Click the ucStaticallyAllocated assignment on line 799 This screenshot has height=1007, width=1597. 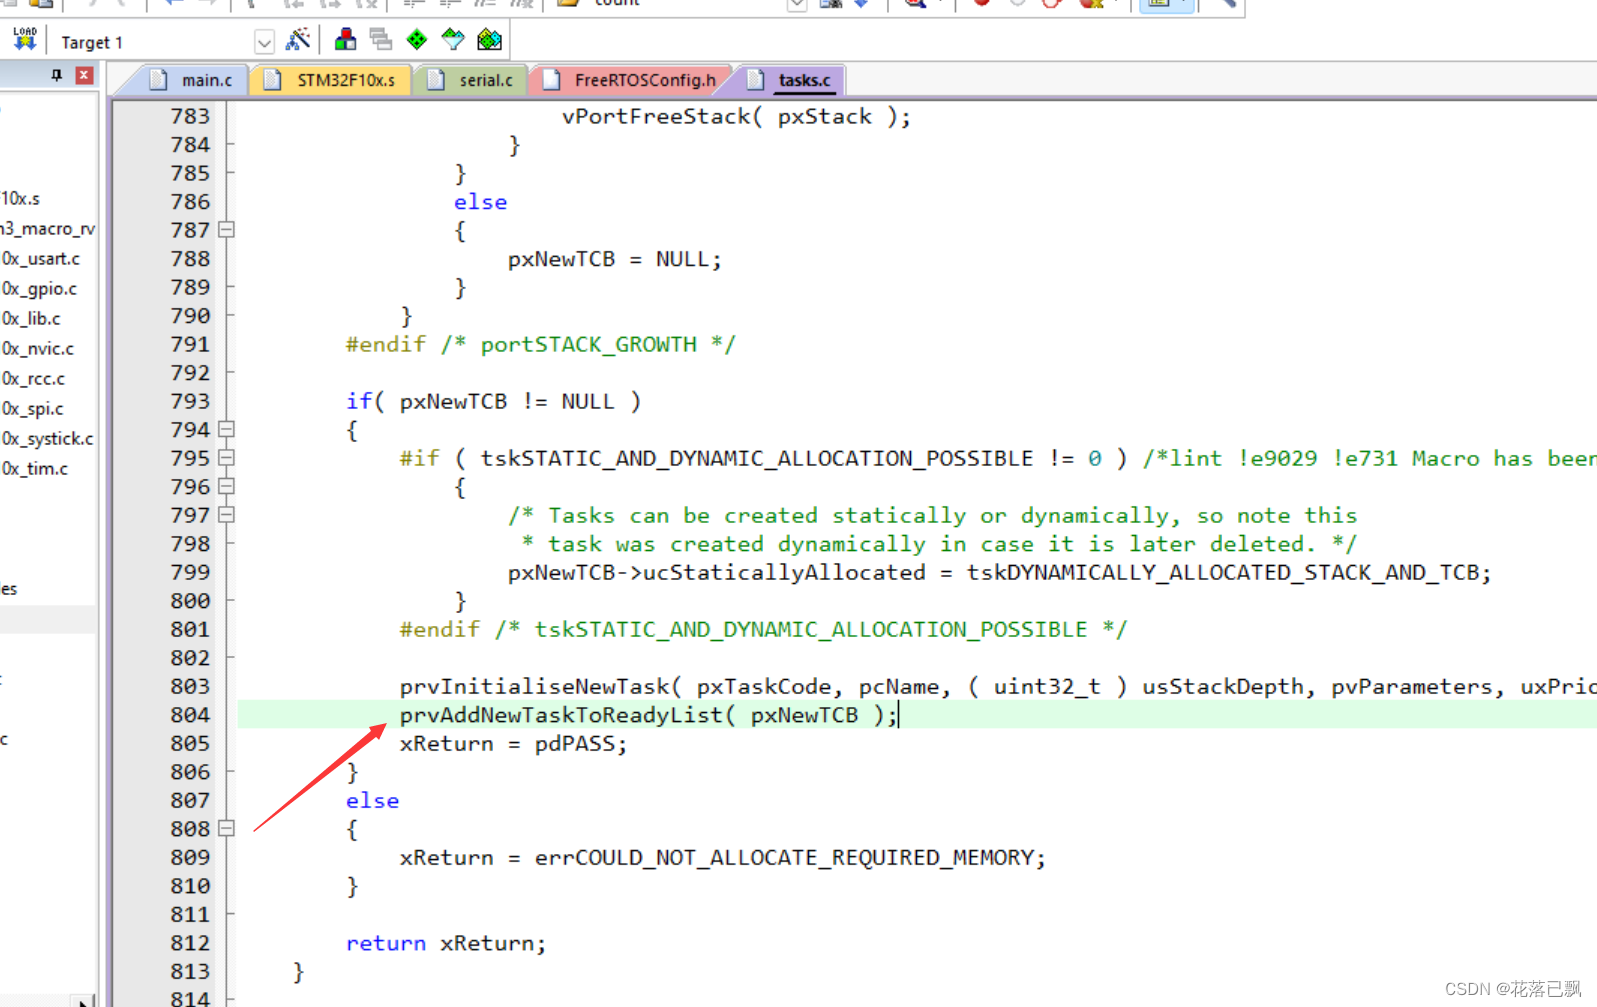[999, 573]
